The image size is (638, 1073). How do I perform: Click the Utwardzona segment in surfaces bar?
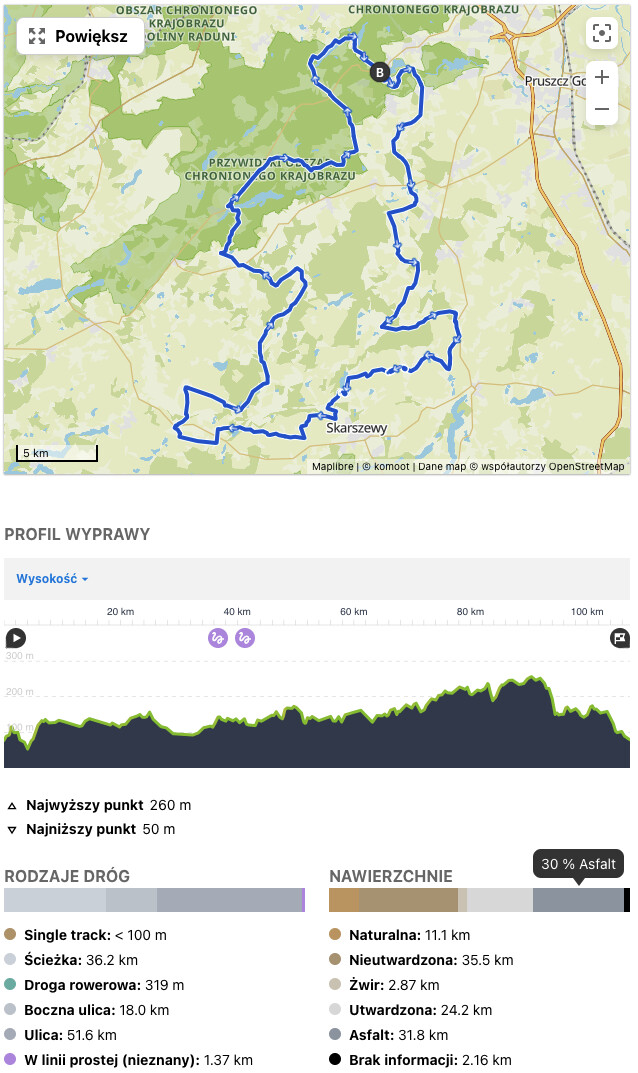click(500, 900)
